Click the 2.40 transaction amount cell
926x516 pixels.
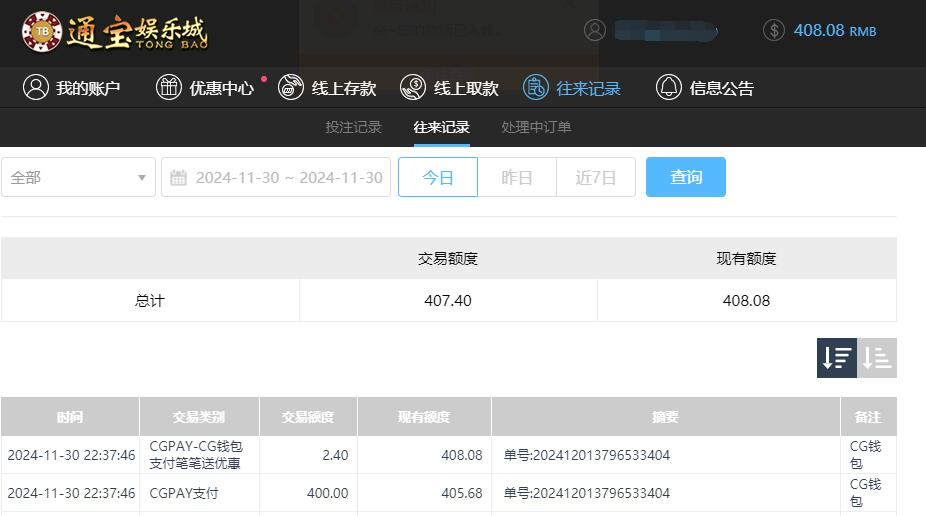tap(308, 455)
